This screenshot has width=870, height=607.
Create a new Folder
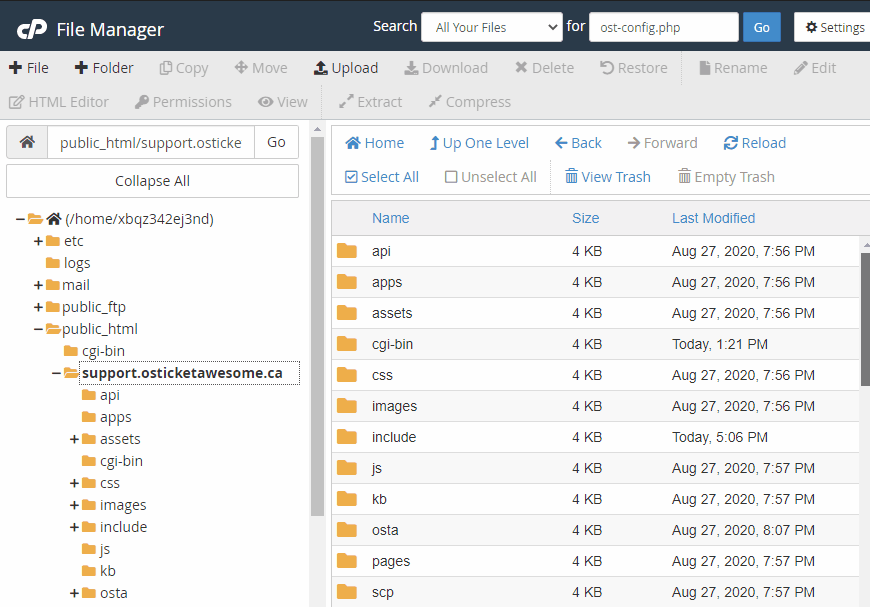pos(104,68)
